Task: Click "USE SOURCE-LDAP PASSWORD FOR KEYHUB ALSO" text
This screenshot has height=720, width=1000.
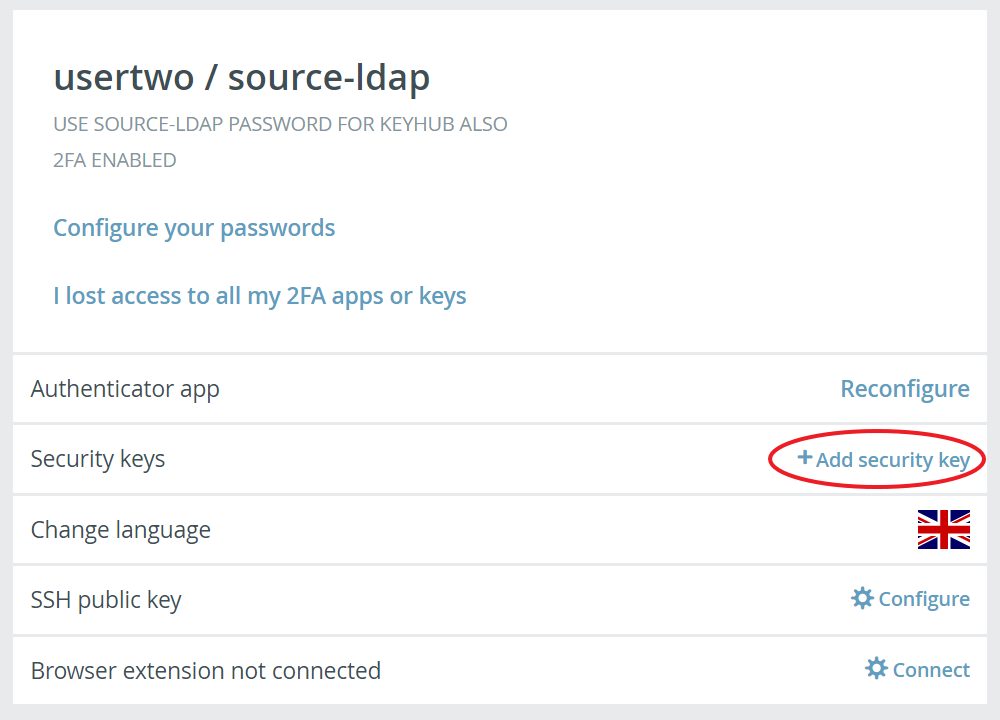Action: pyautogui.click(x=281, y=124)
